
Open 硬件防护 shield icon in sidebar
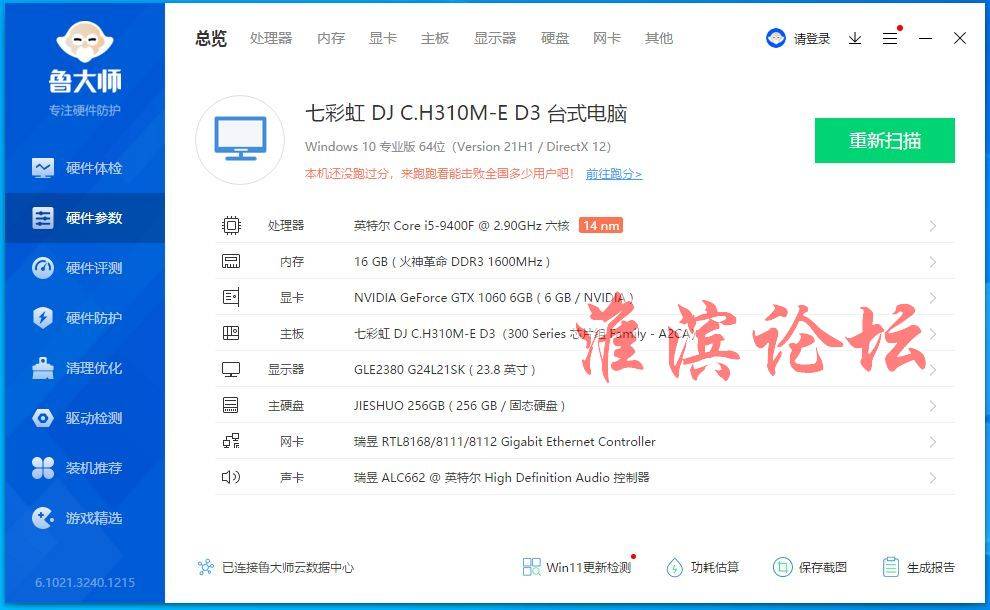(x=43, y=318)
